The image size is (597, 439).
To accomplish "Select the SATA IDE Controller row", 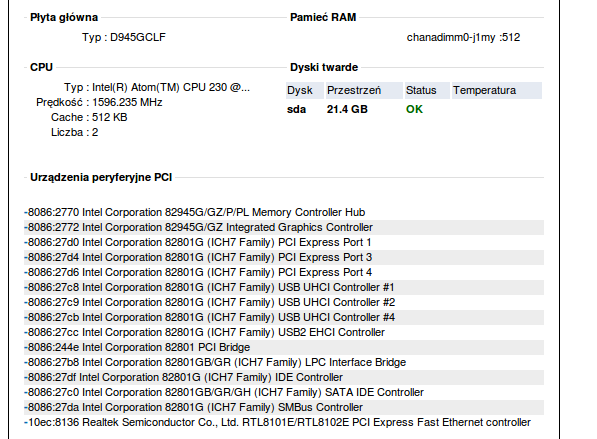I will 284,393.
